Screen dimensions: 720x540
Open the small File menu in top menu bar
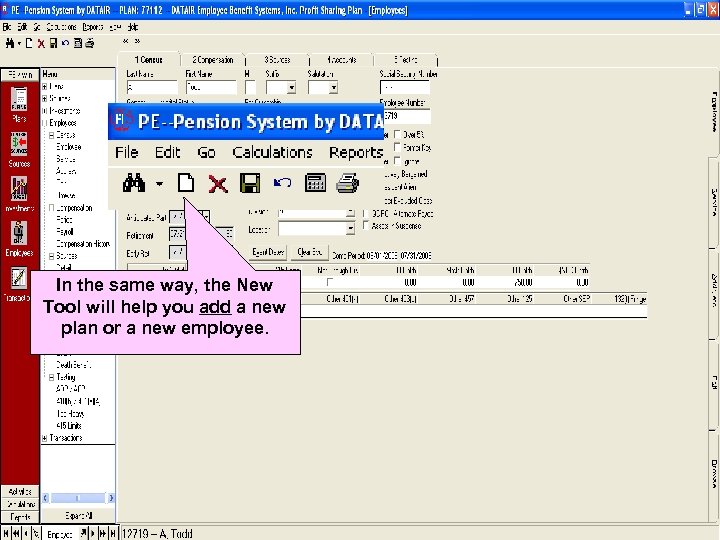point(6,27)
